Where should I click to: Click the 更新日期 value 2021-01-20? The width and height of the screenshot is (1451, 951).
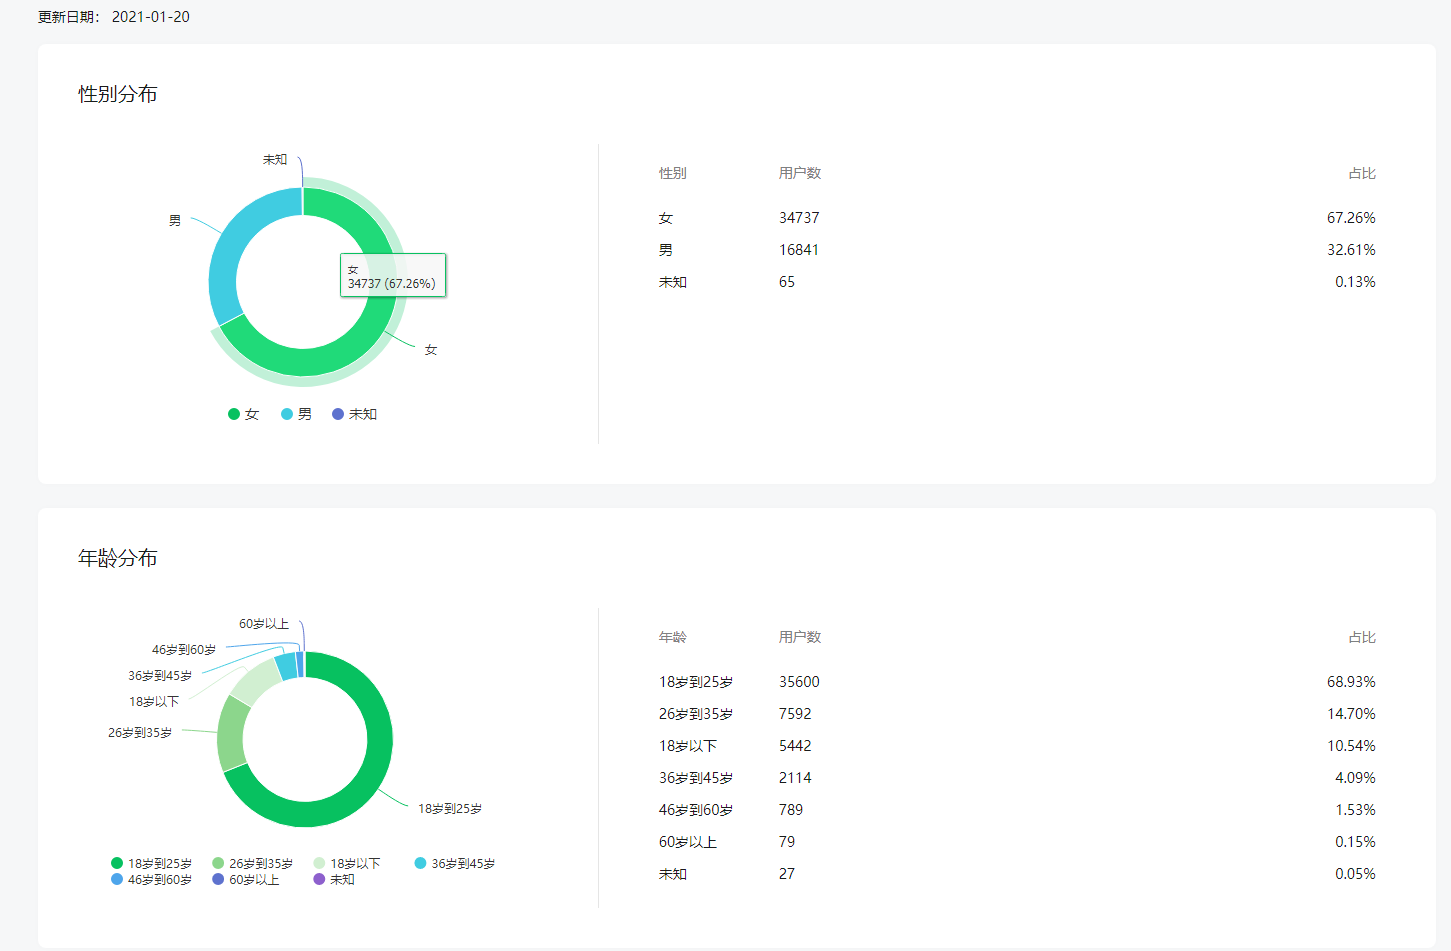(150, 17)
